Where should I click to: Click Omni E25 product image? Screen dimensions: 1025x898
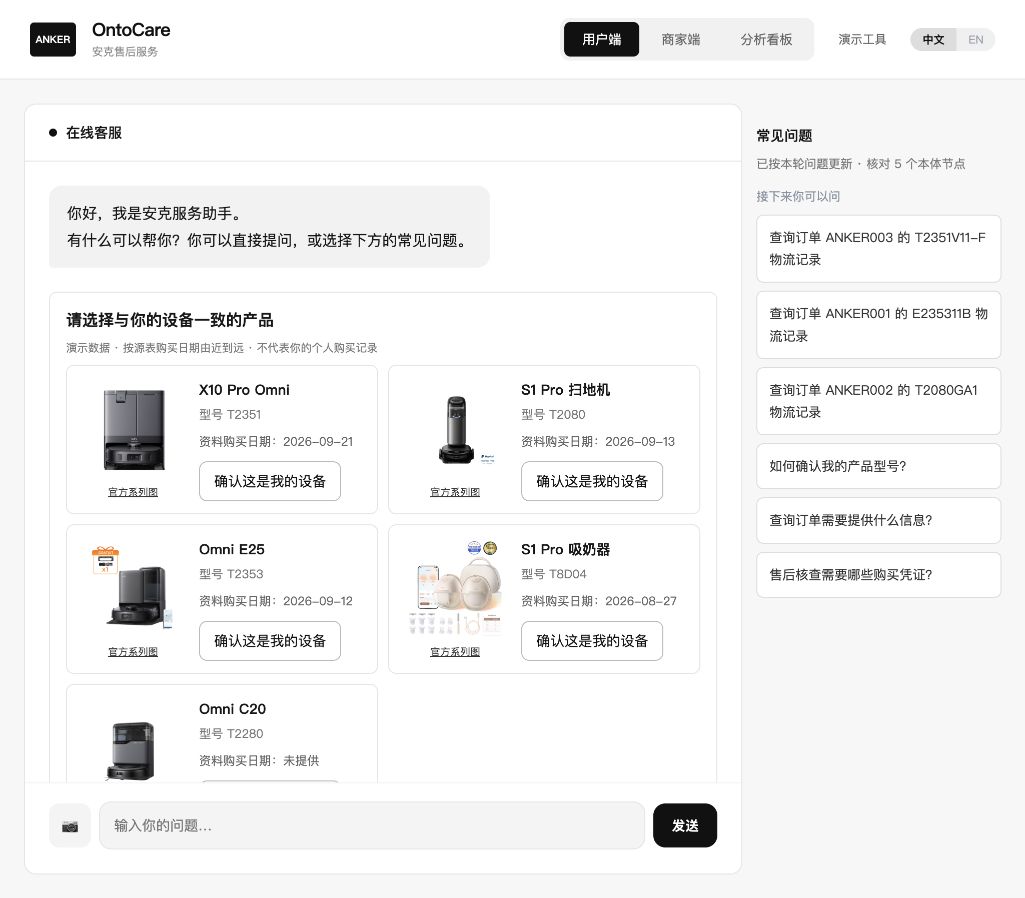coord(133,588)
